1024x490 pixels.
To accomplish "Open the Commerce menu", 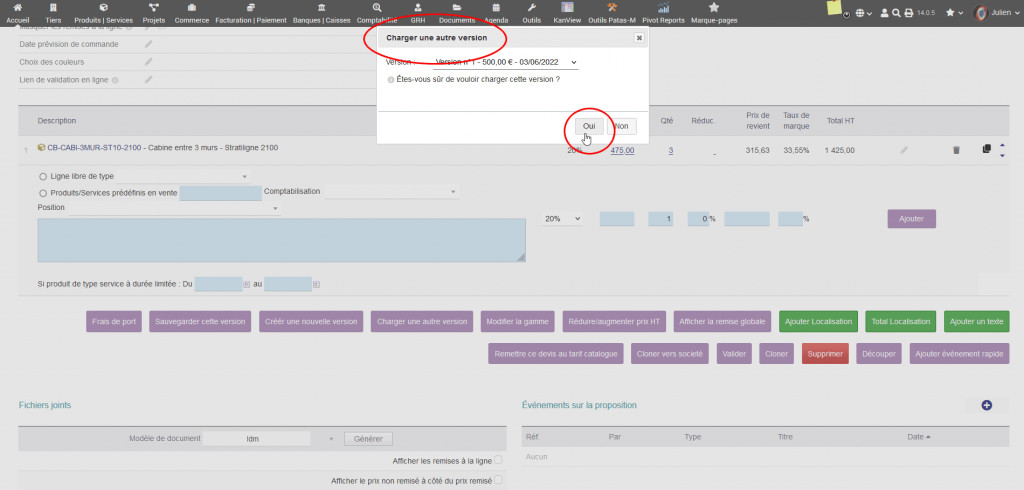I will point(192,13).
